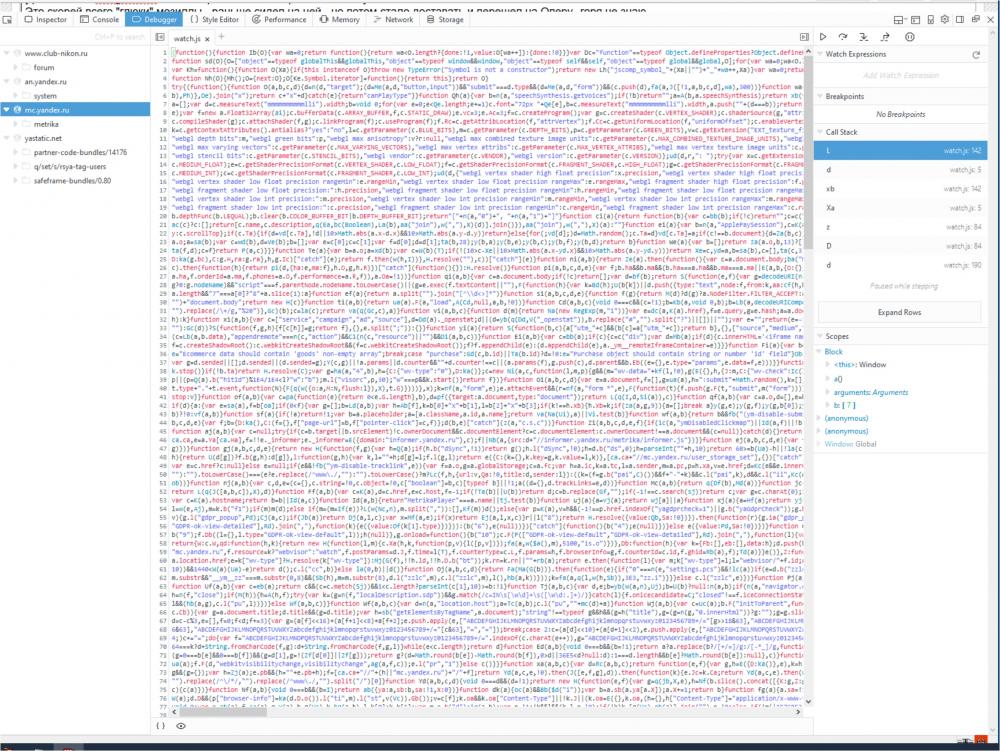The width and height of the screenshot is (1000, 751).
Task: Expand the partner-code-bundles/14176 folder
Action: click(15, 152)
